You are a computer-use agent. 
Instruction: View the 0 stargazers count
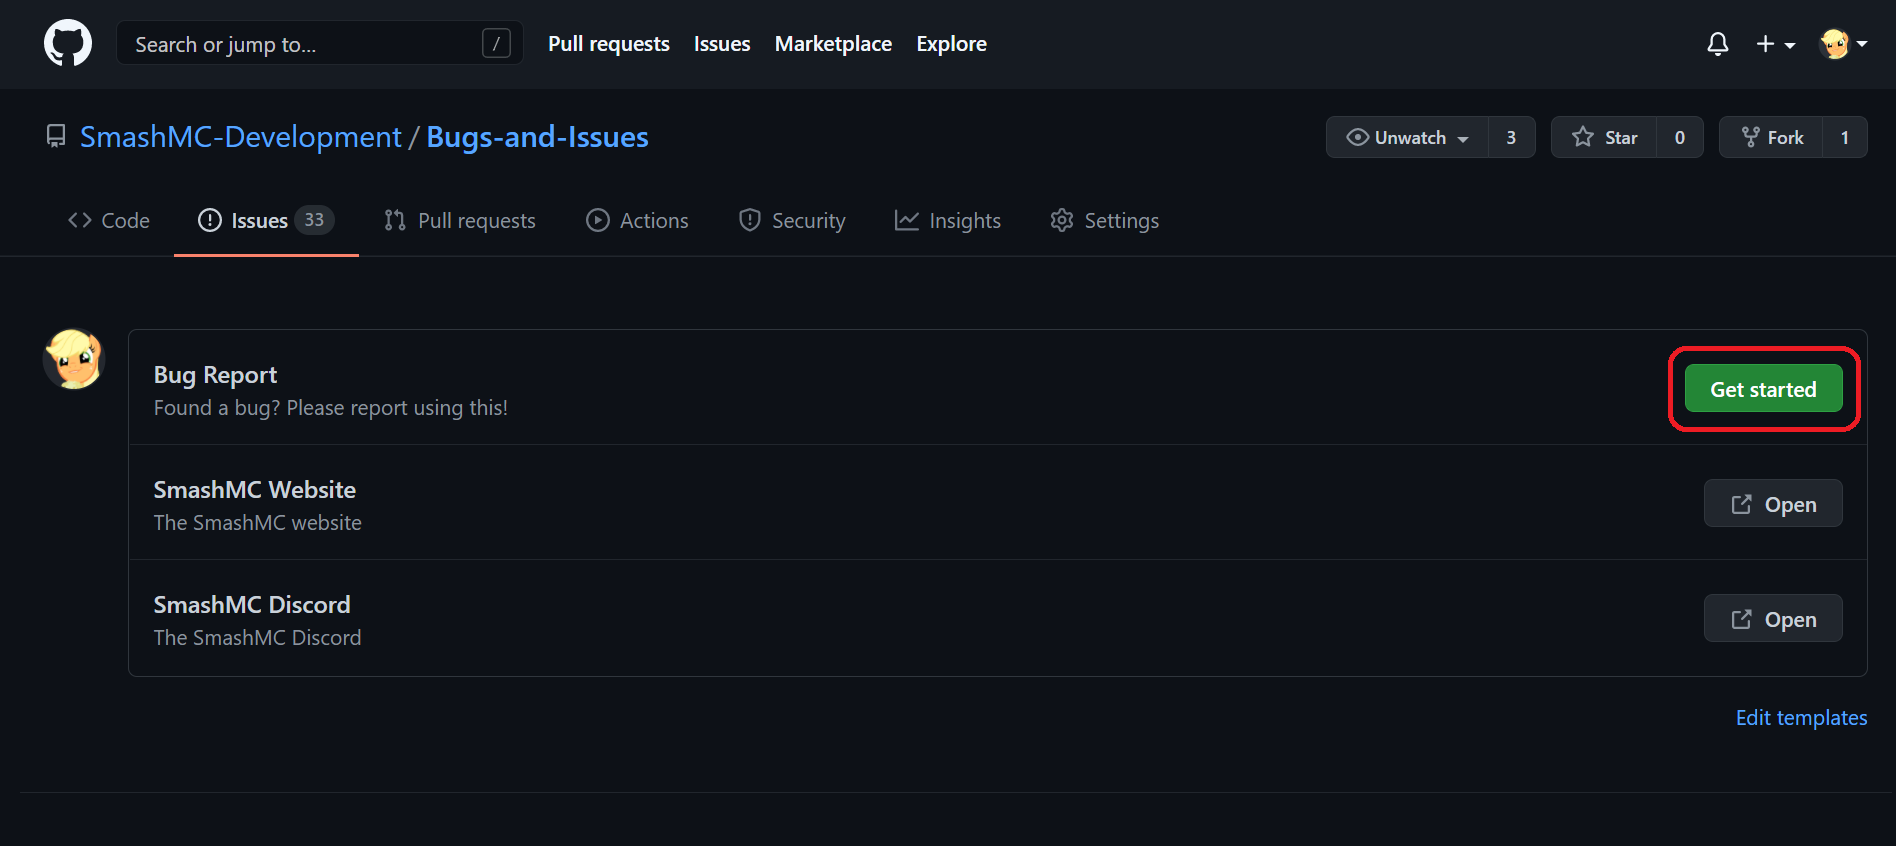[1680, 137]
